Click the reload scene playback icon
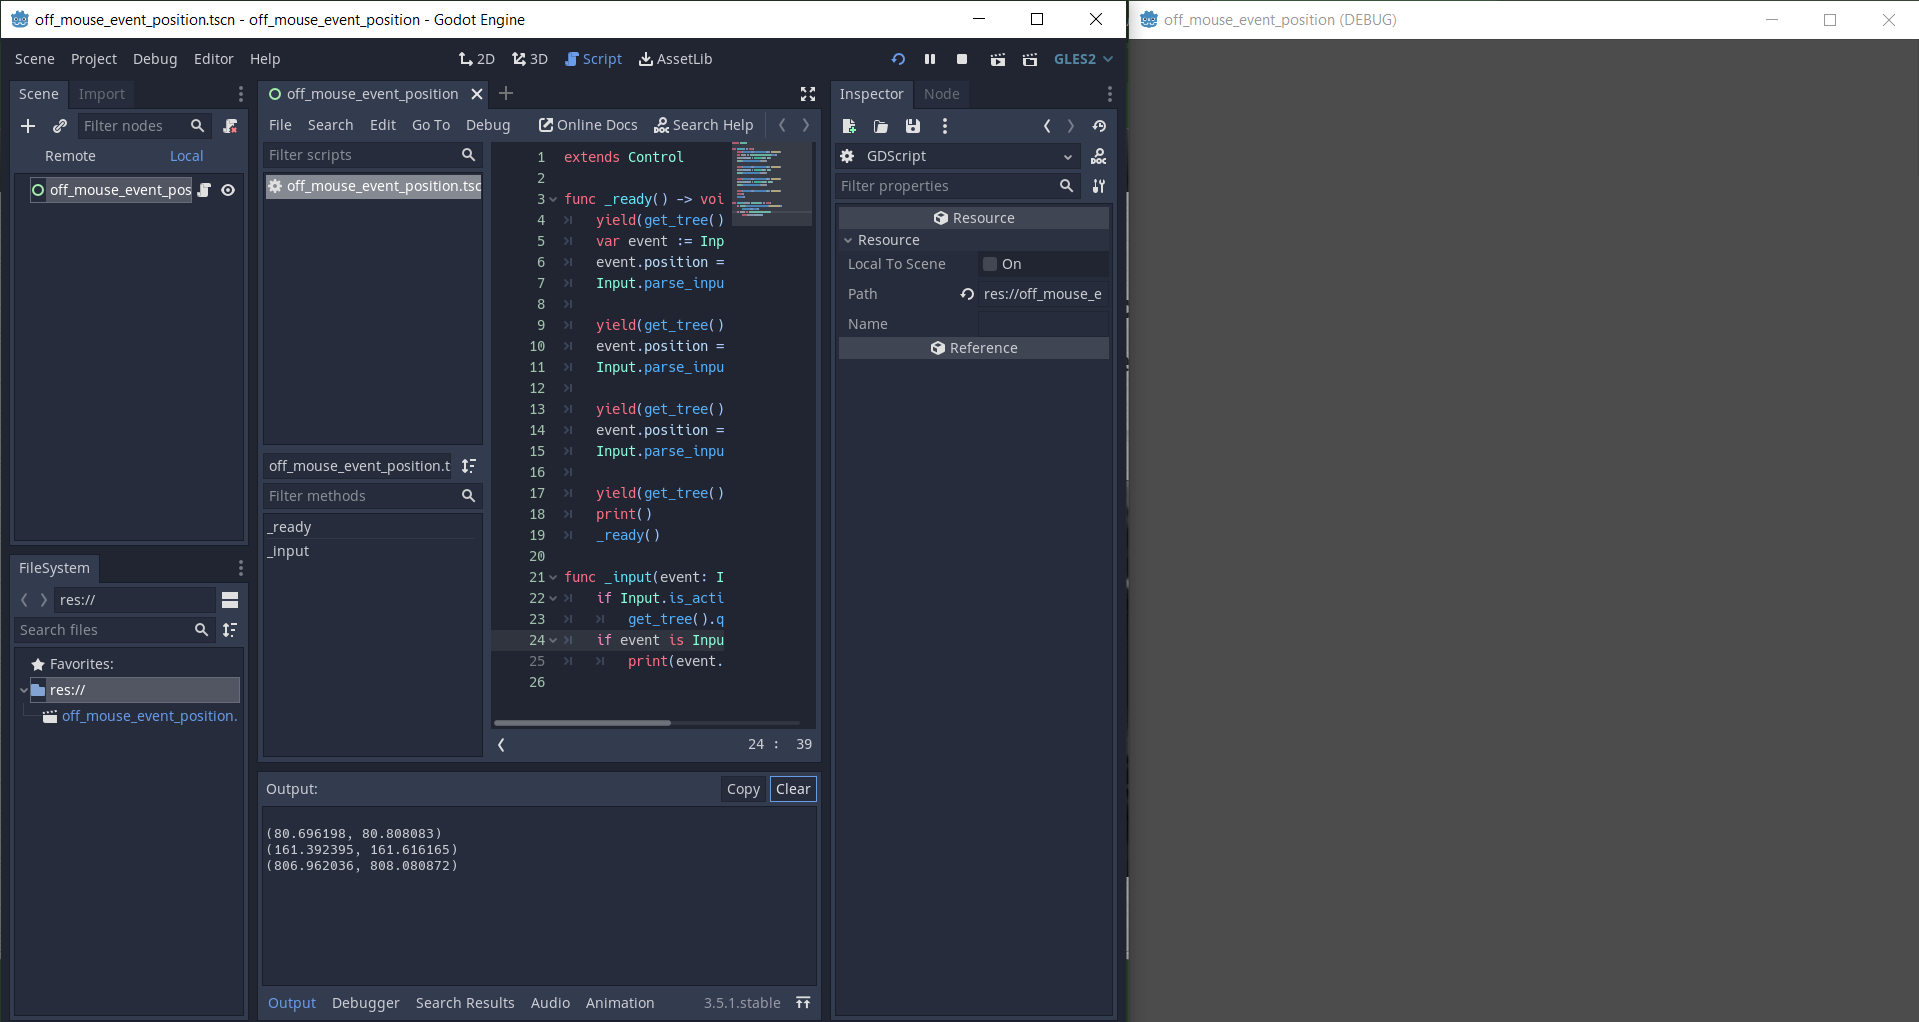The image size is (1919, 1022). [x=898, y=59]
